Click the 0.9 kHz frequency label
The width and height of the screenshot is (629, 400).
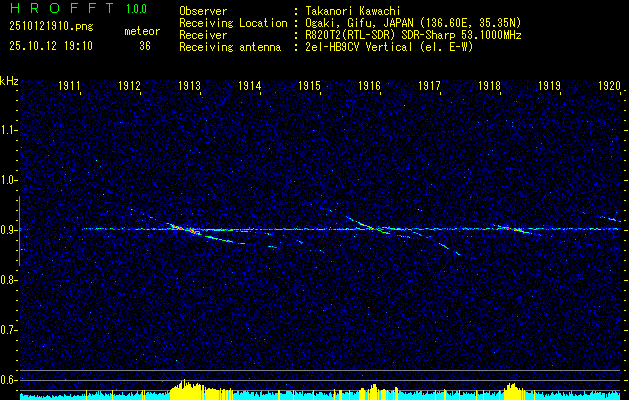point(8,230)
